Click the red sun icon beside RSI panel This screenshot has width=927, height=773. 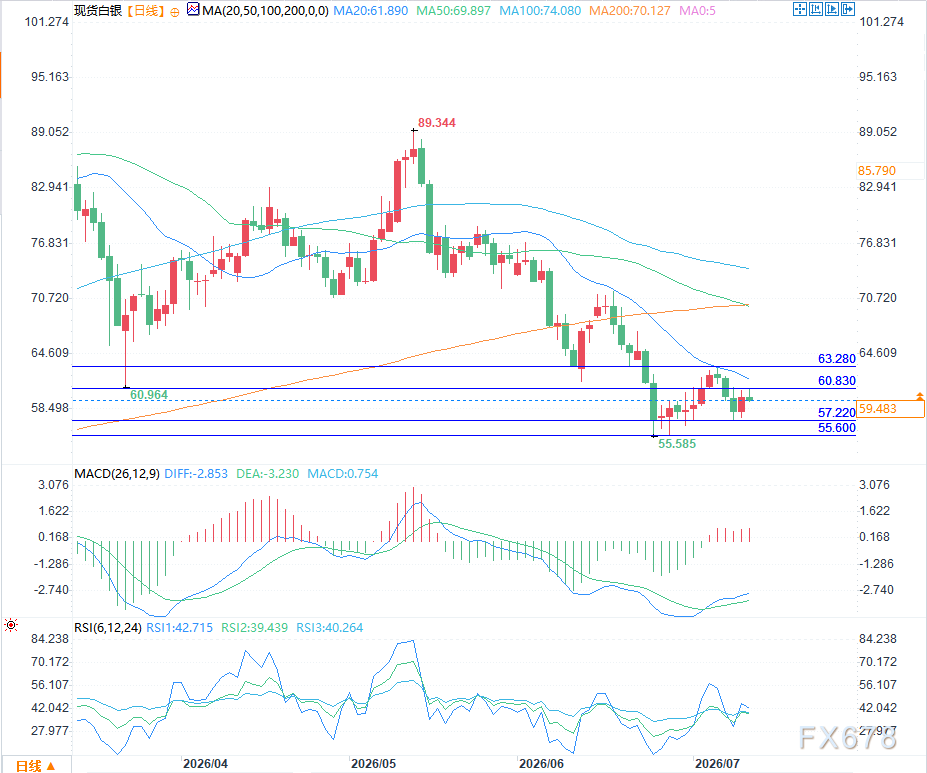pyautogui.click(x=11, y=625)
